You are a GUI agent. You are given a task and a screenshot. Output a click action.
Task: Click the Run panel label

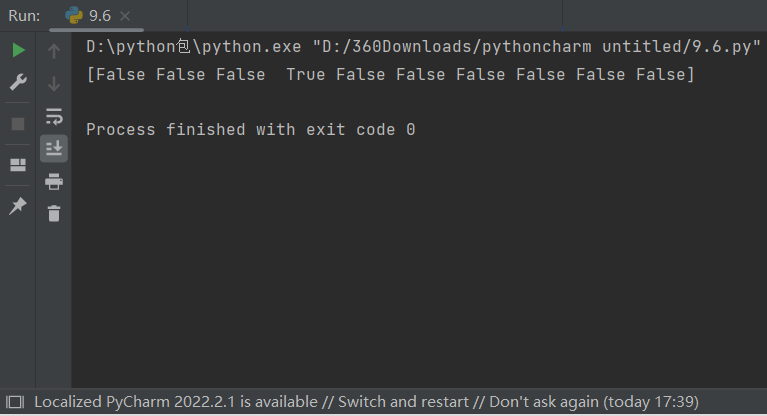pos(24,16)
